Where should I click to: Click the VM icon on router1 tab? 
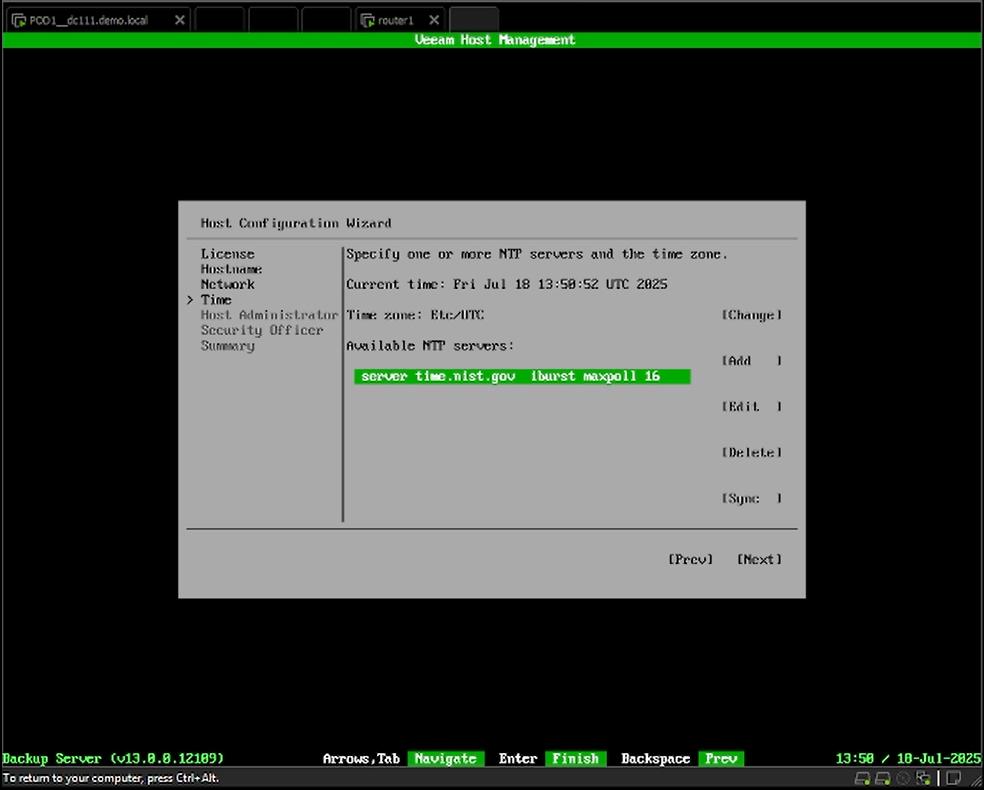[367, 20]
